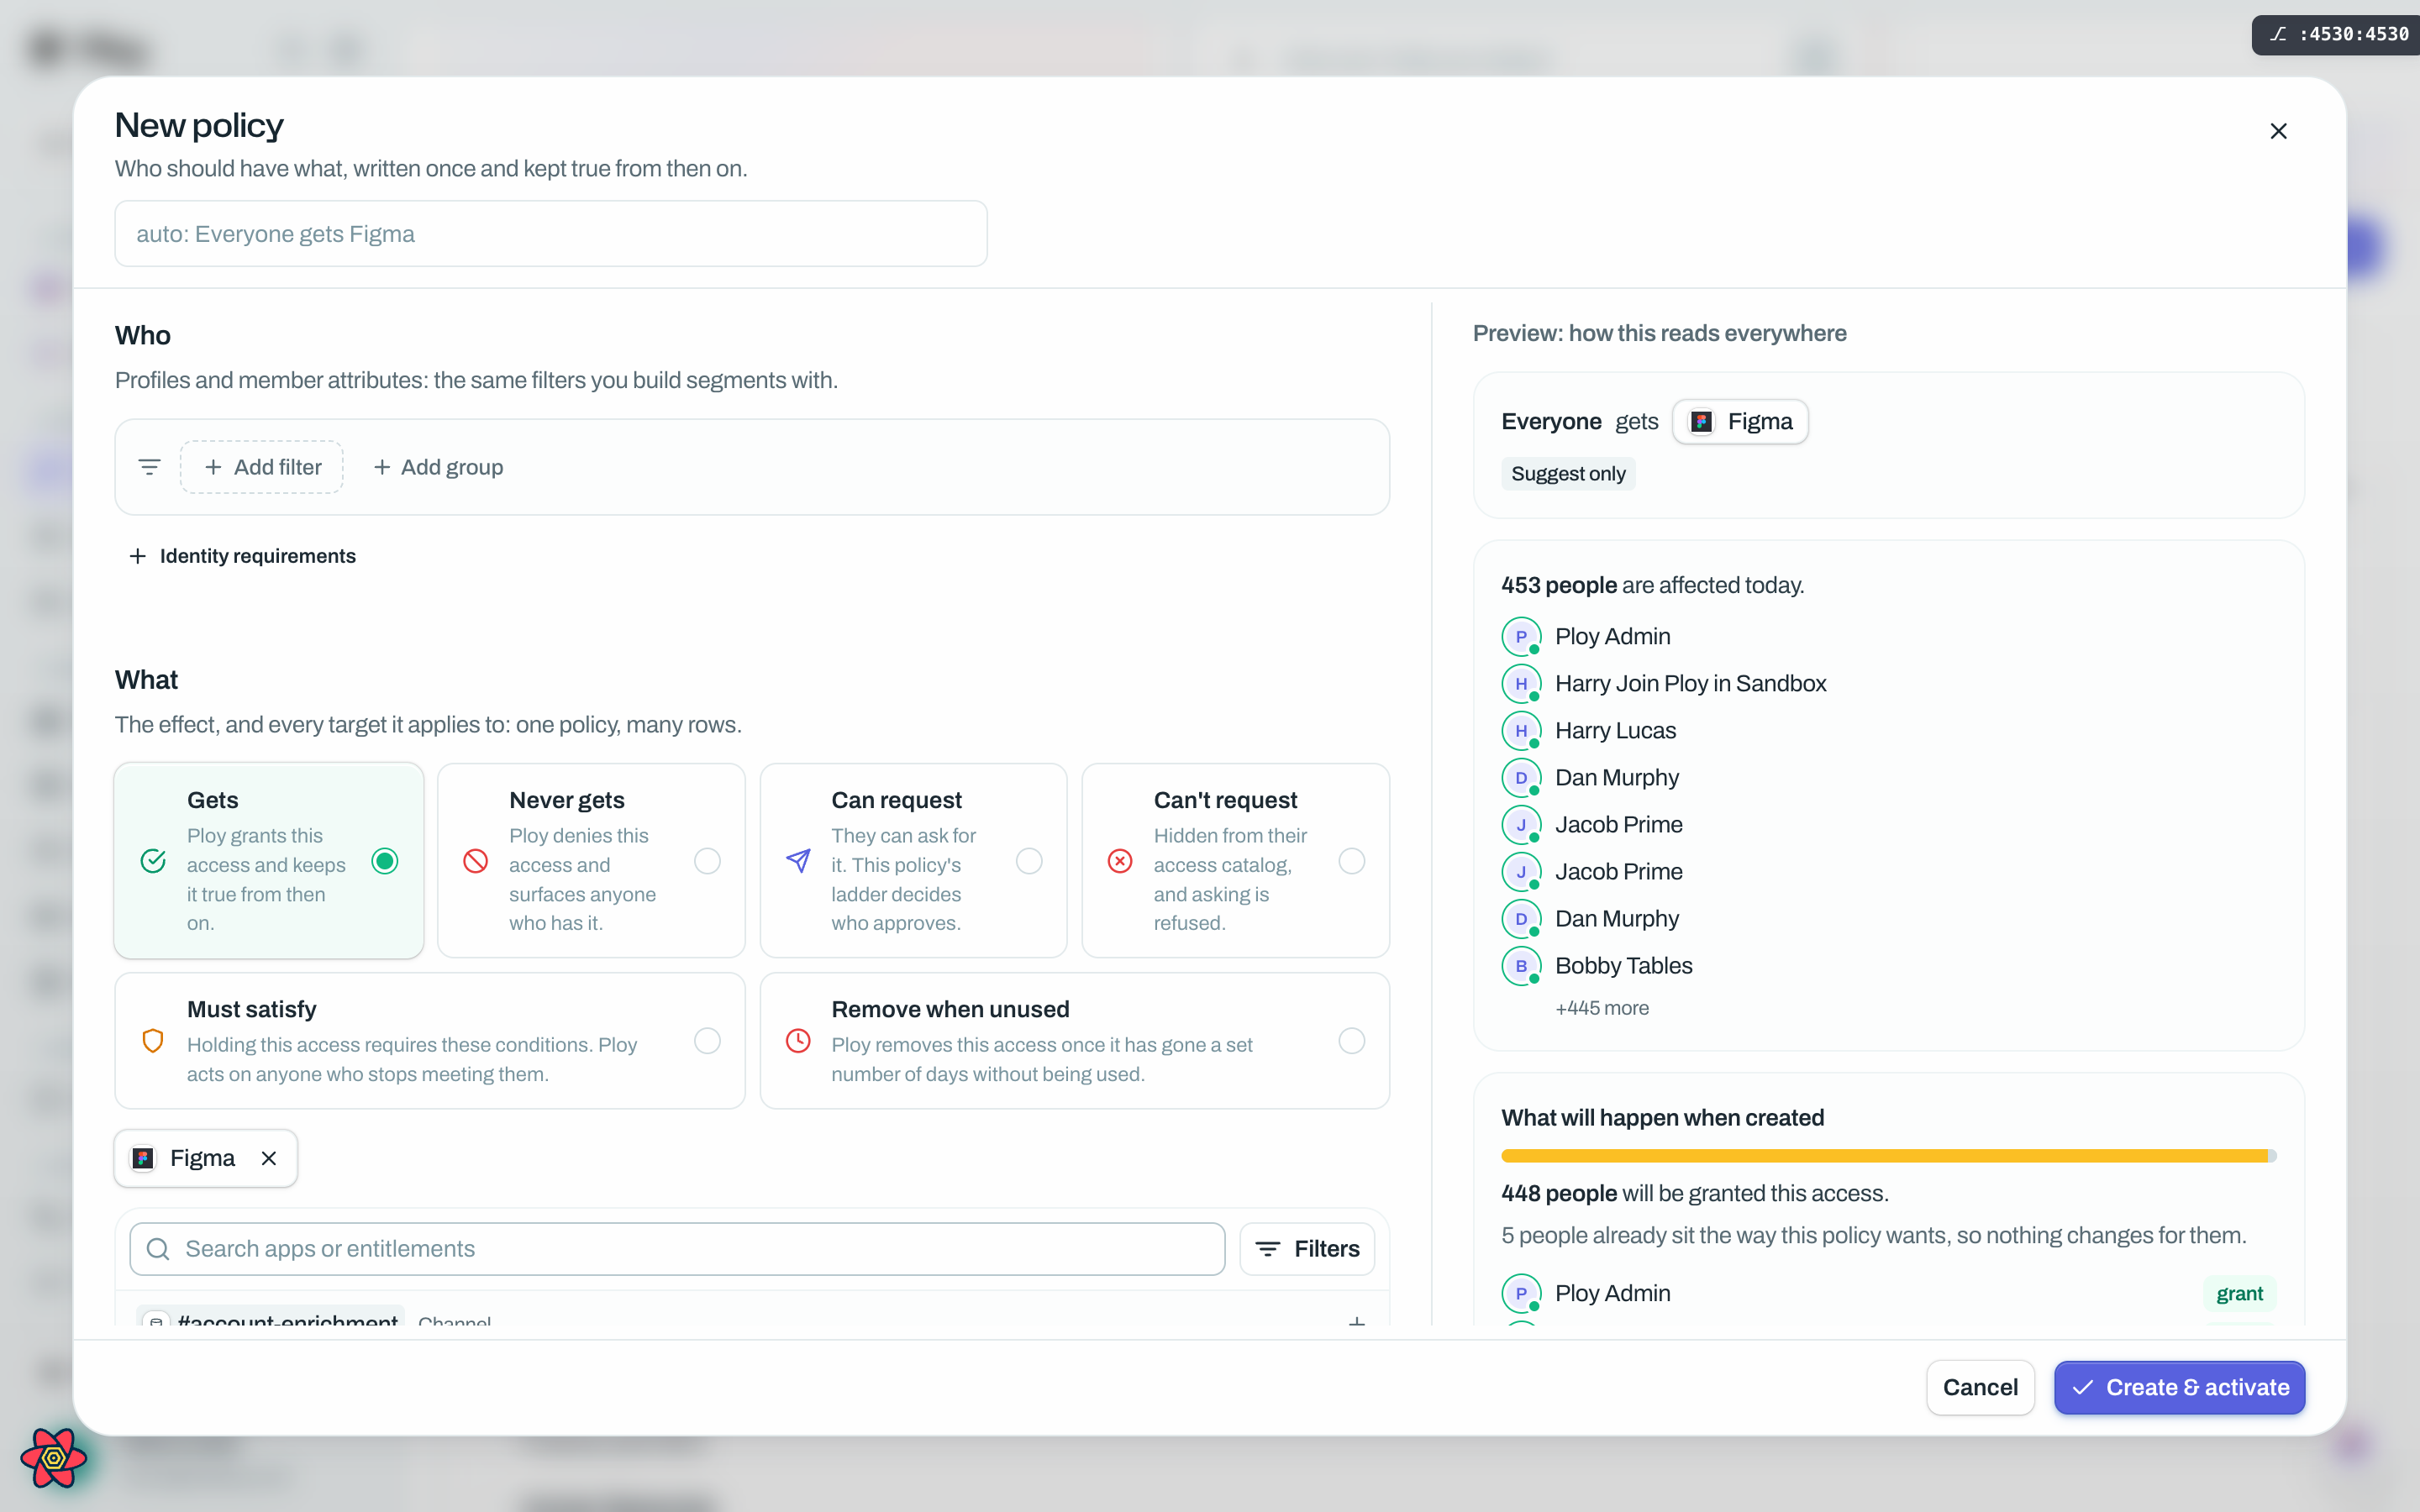Select the Gets radio button

tap(385, 861)
